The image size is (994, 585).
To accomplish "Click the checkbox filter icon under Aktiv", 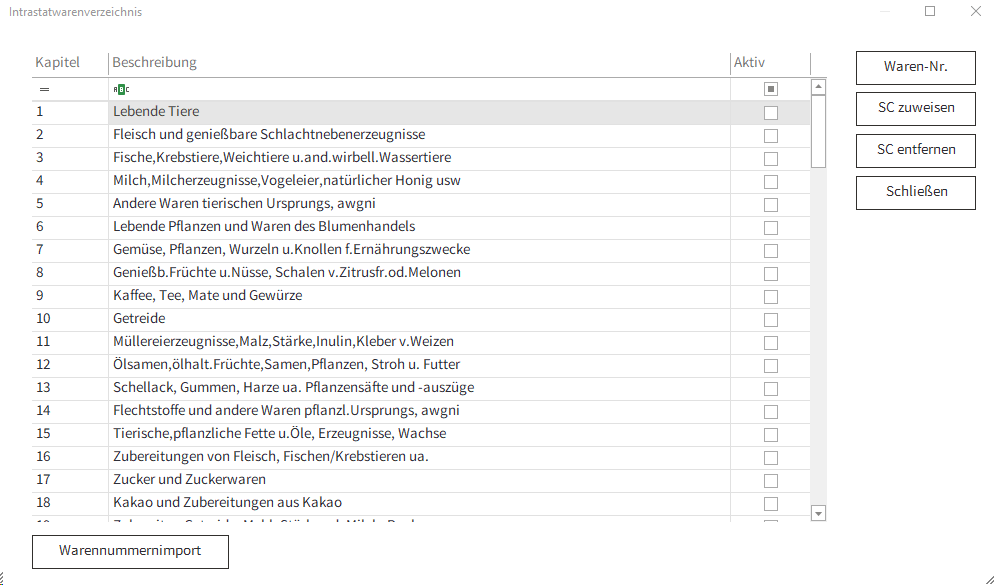I will pos(770,89).
